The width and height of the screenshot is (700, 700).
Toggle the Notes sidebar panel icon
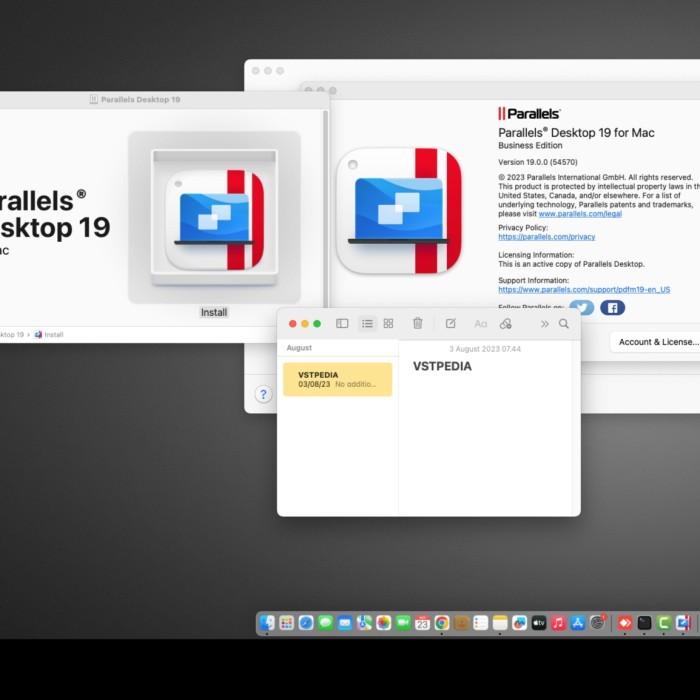(x=342, y=324)
